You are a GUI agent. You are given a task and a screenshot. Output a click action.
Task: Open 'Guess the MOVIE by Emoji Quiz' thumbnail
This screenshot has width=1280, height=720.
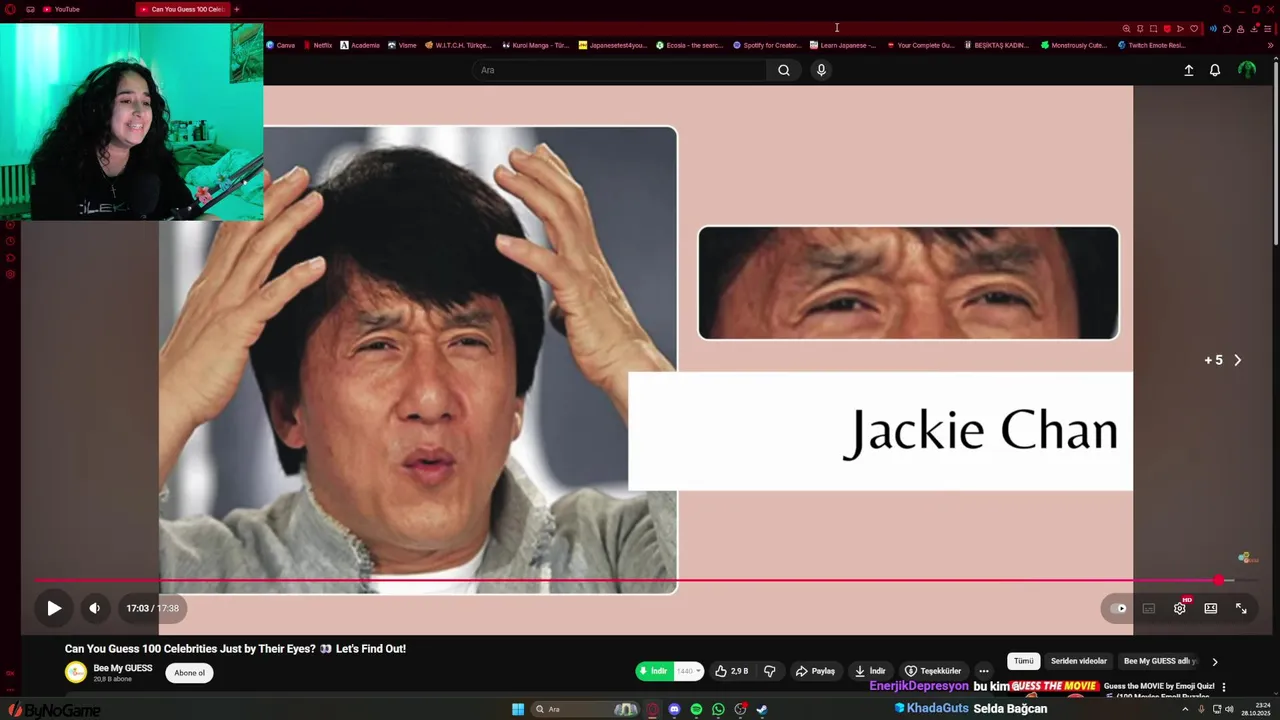[1054, 690]
